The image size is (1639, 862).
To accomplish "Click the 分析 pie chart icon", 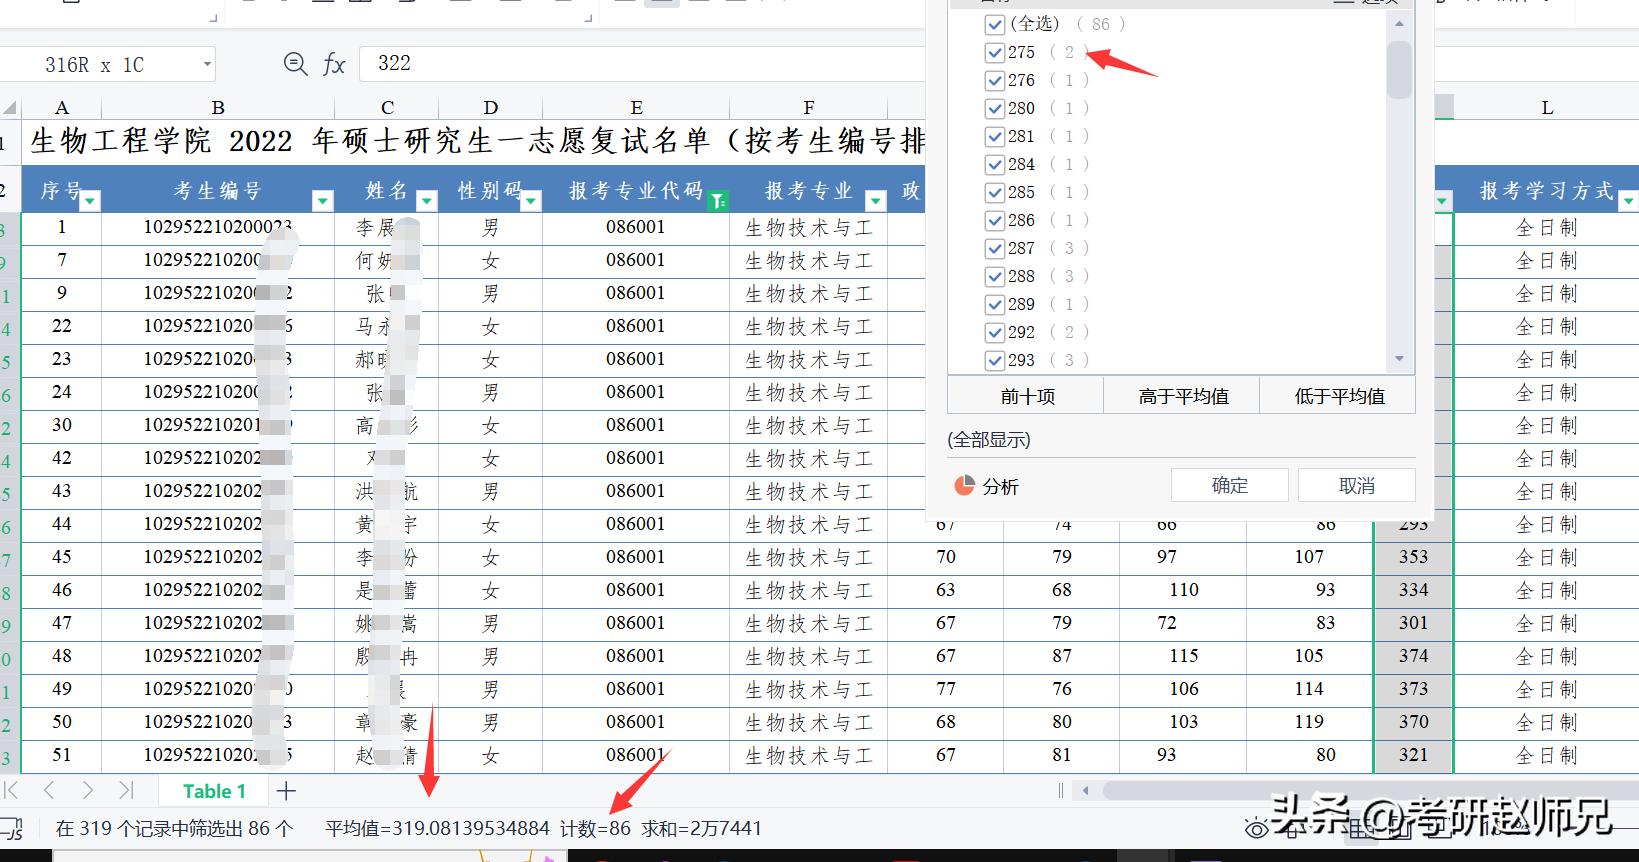I will click(x=964, y=486).
